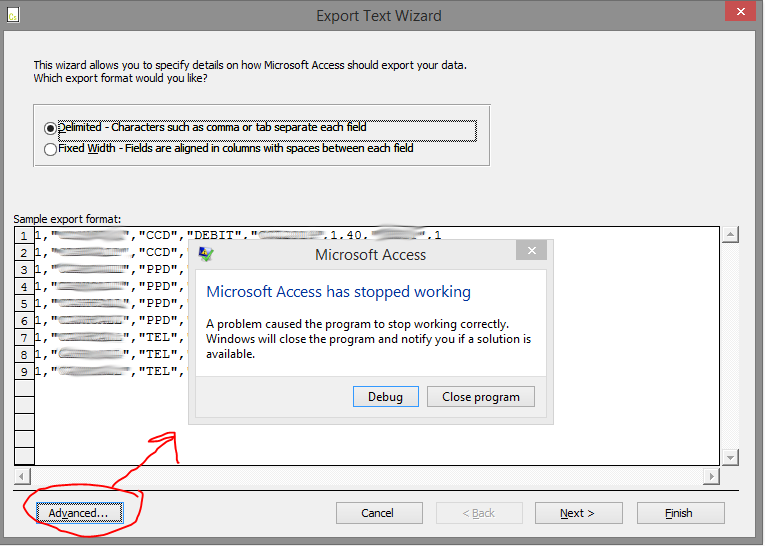
Task: Click the "TEL" value in sample row 7
Action: [x=158, y=337]
